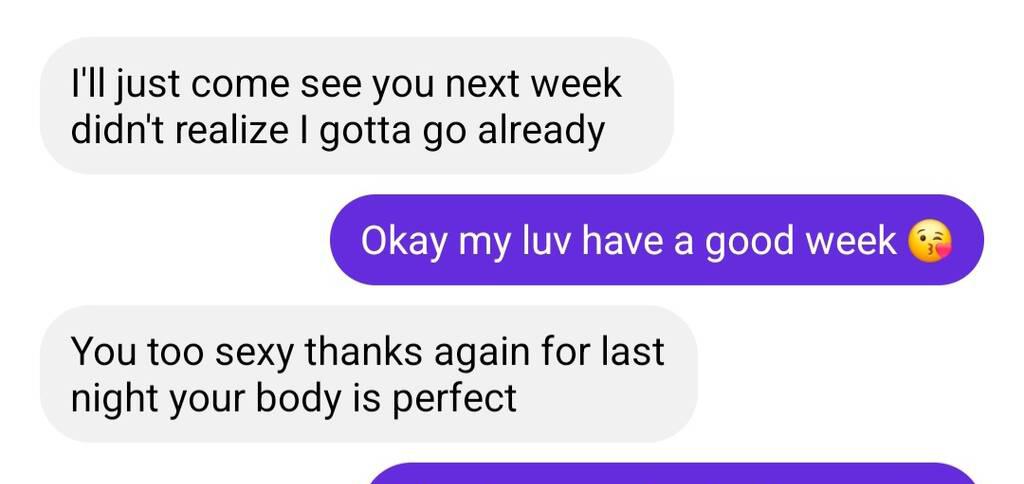1024x484 pixels.
Task: Tap the partially visible purple bubble at bottom
Action: (x=673, y=474)
